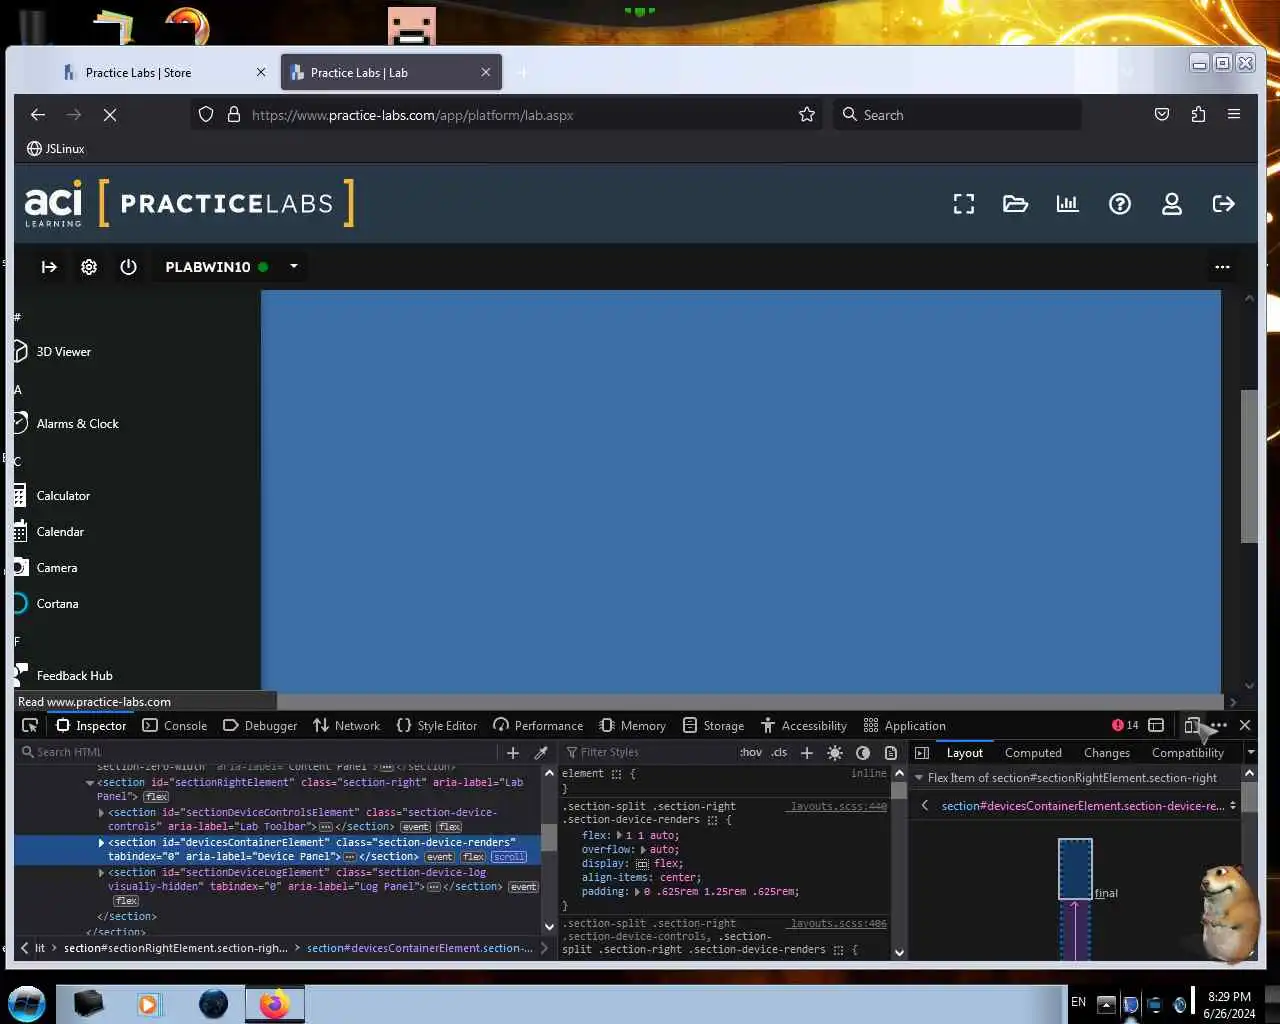Screen dimensions: 1280x1024
Task: Toggle dark color scheme simulation icon
Action: coord(863,753)
